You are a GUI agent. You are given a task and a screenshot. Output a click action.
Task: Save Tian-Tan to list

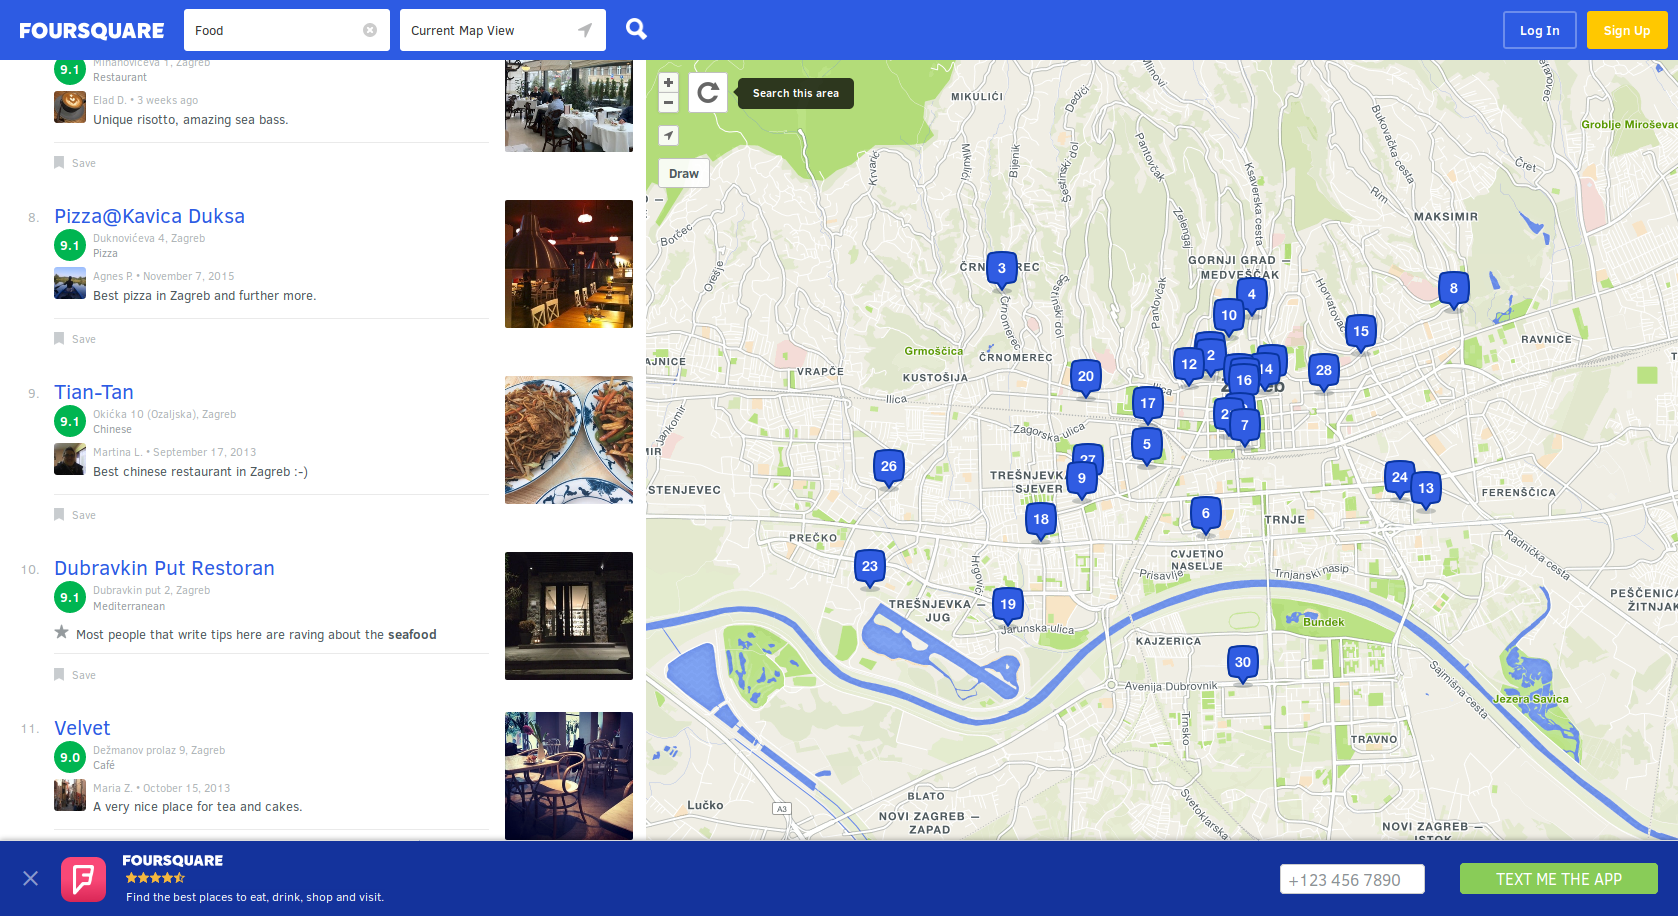click(x=75, y=515)
